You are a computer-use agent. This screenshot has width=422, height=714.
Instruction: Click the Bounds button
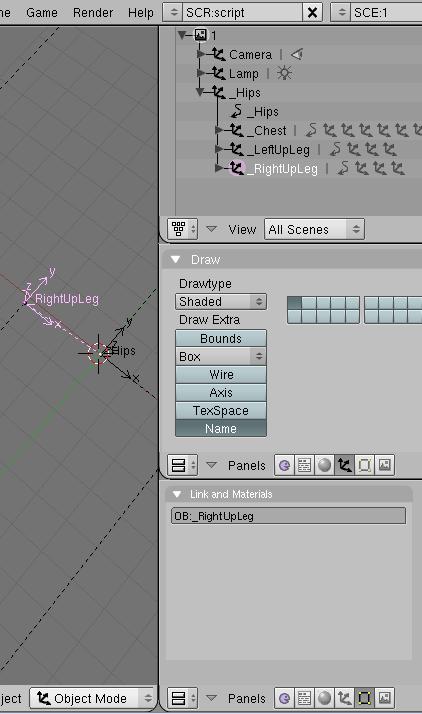pyautogui.click(x=221, y=338)
